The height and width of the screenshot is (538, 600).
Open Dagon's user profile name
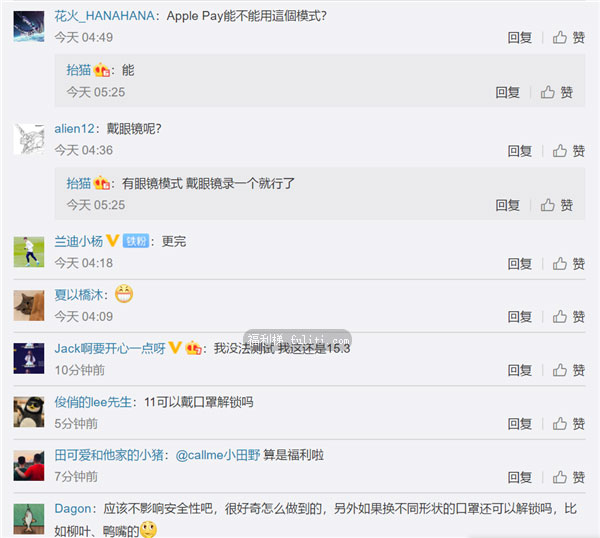[73, 509]
